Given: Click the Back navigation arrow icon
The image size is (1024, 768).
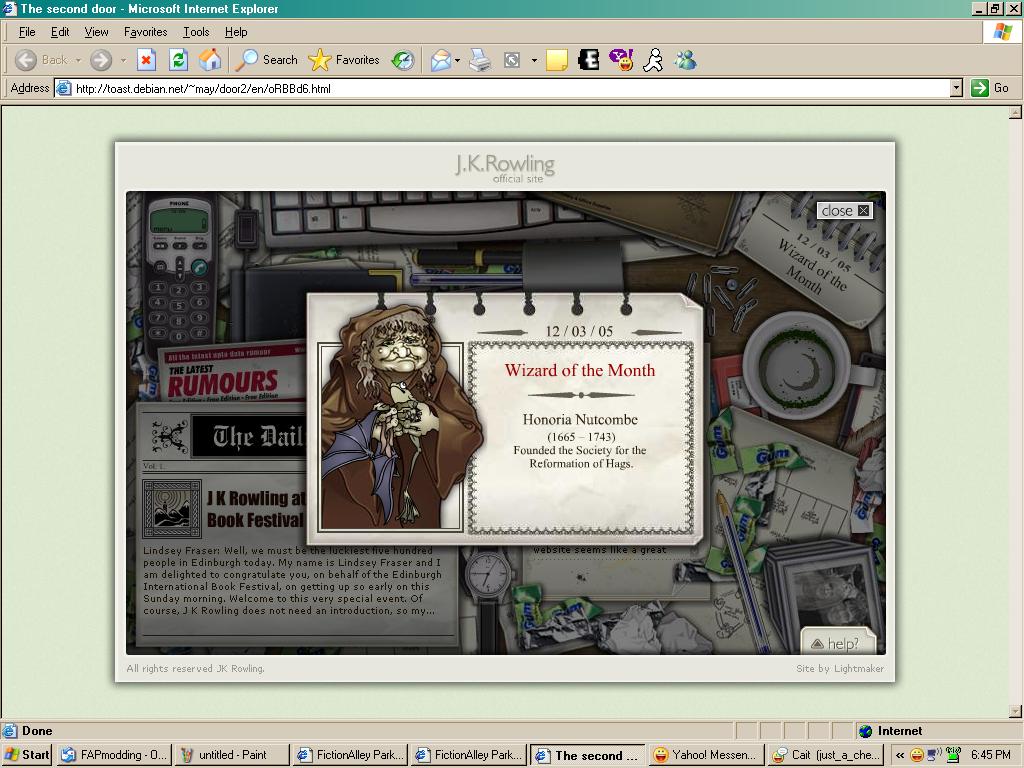Looking at the screenshot, I should point(26,60).
